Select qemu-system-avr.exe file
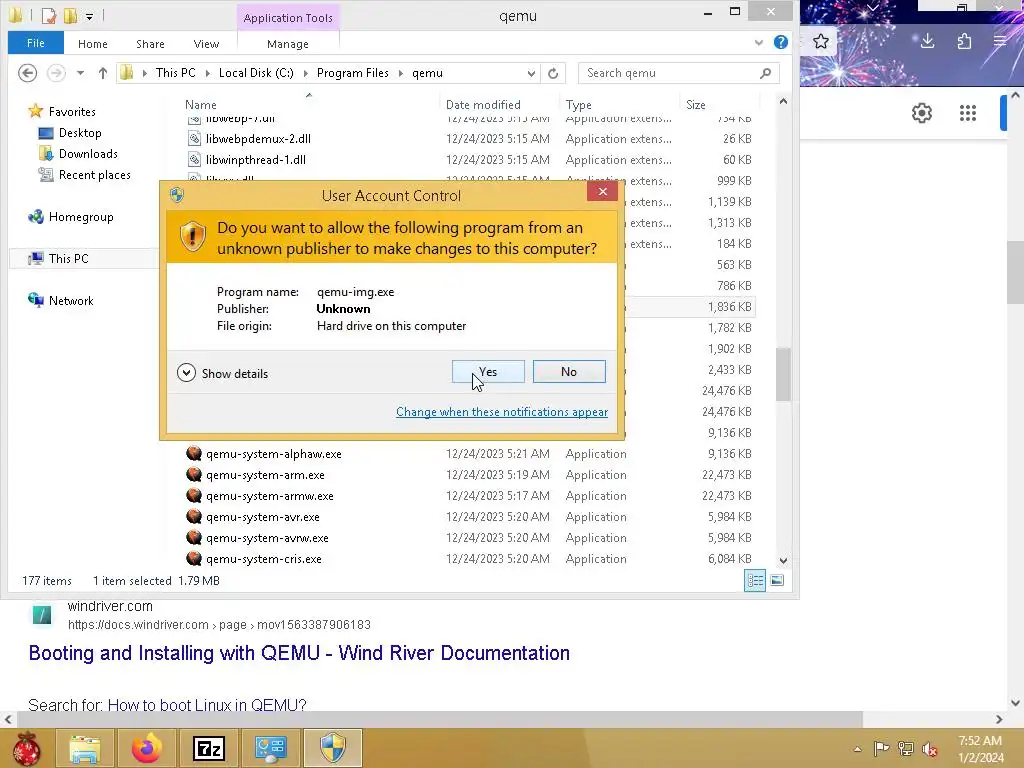This screenshot has width=1024, height=768. [x=263, y=517]
